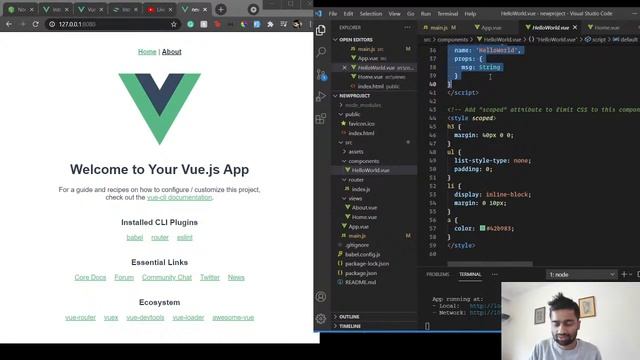640x360 pixels.
Task: Open the Run menu in VS Code
Action: 426,13
